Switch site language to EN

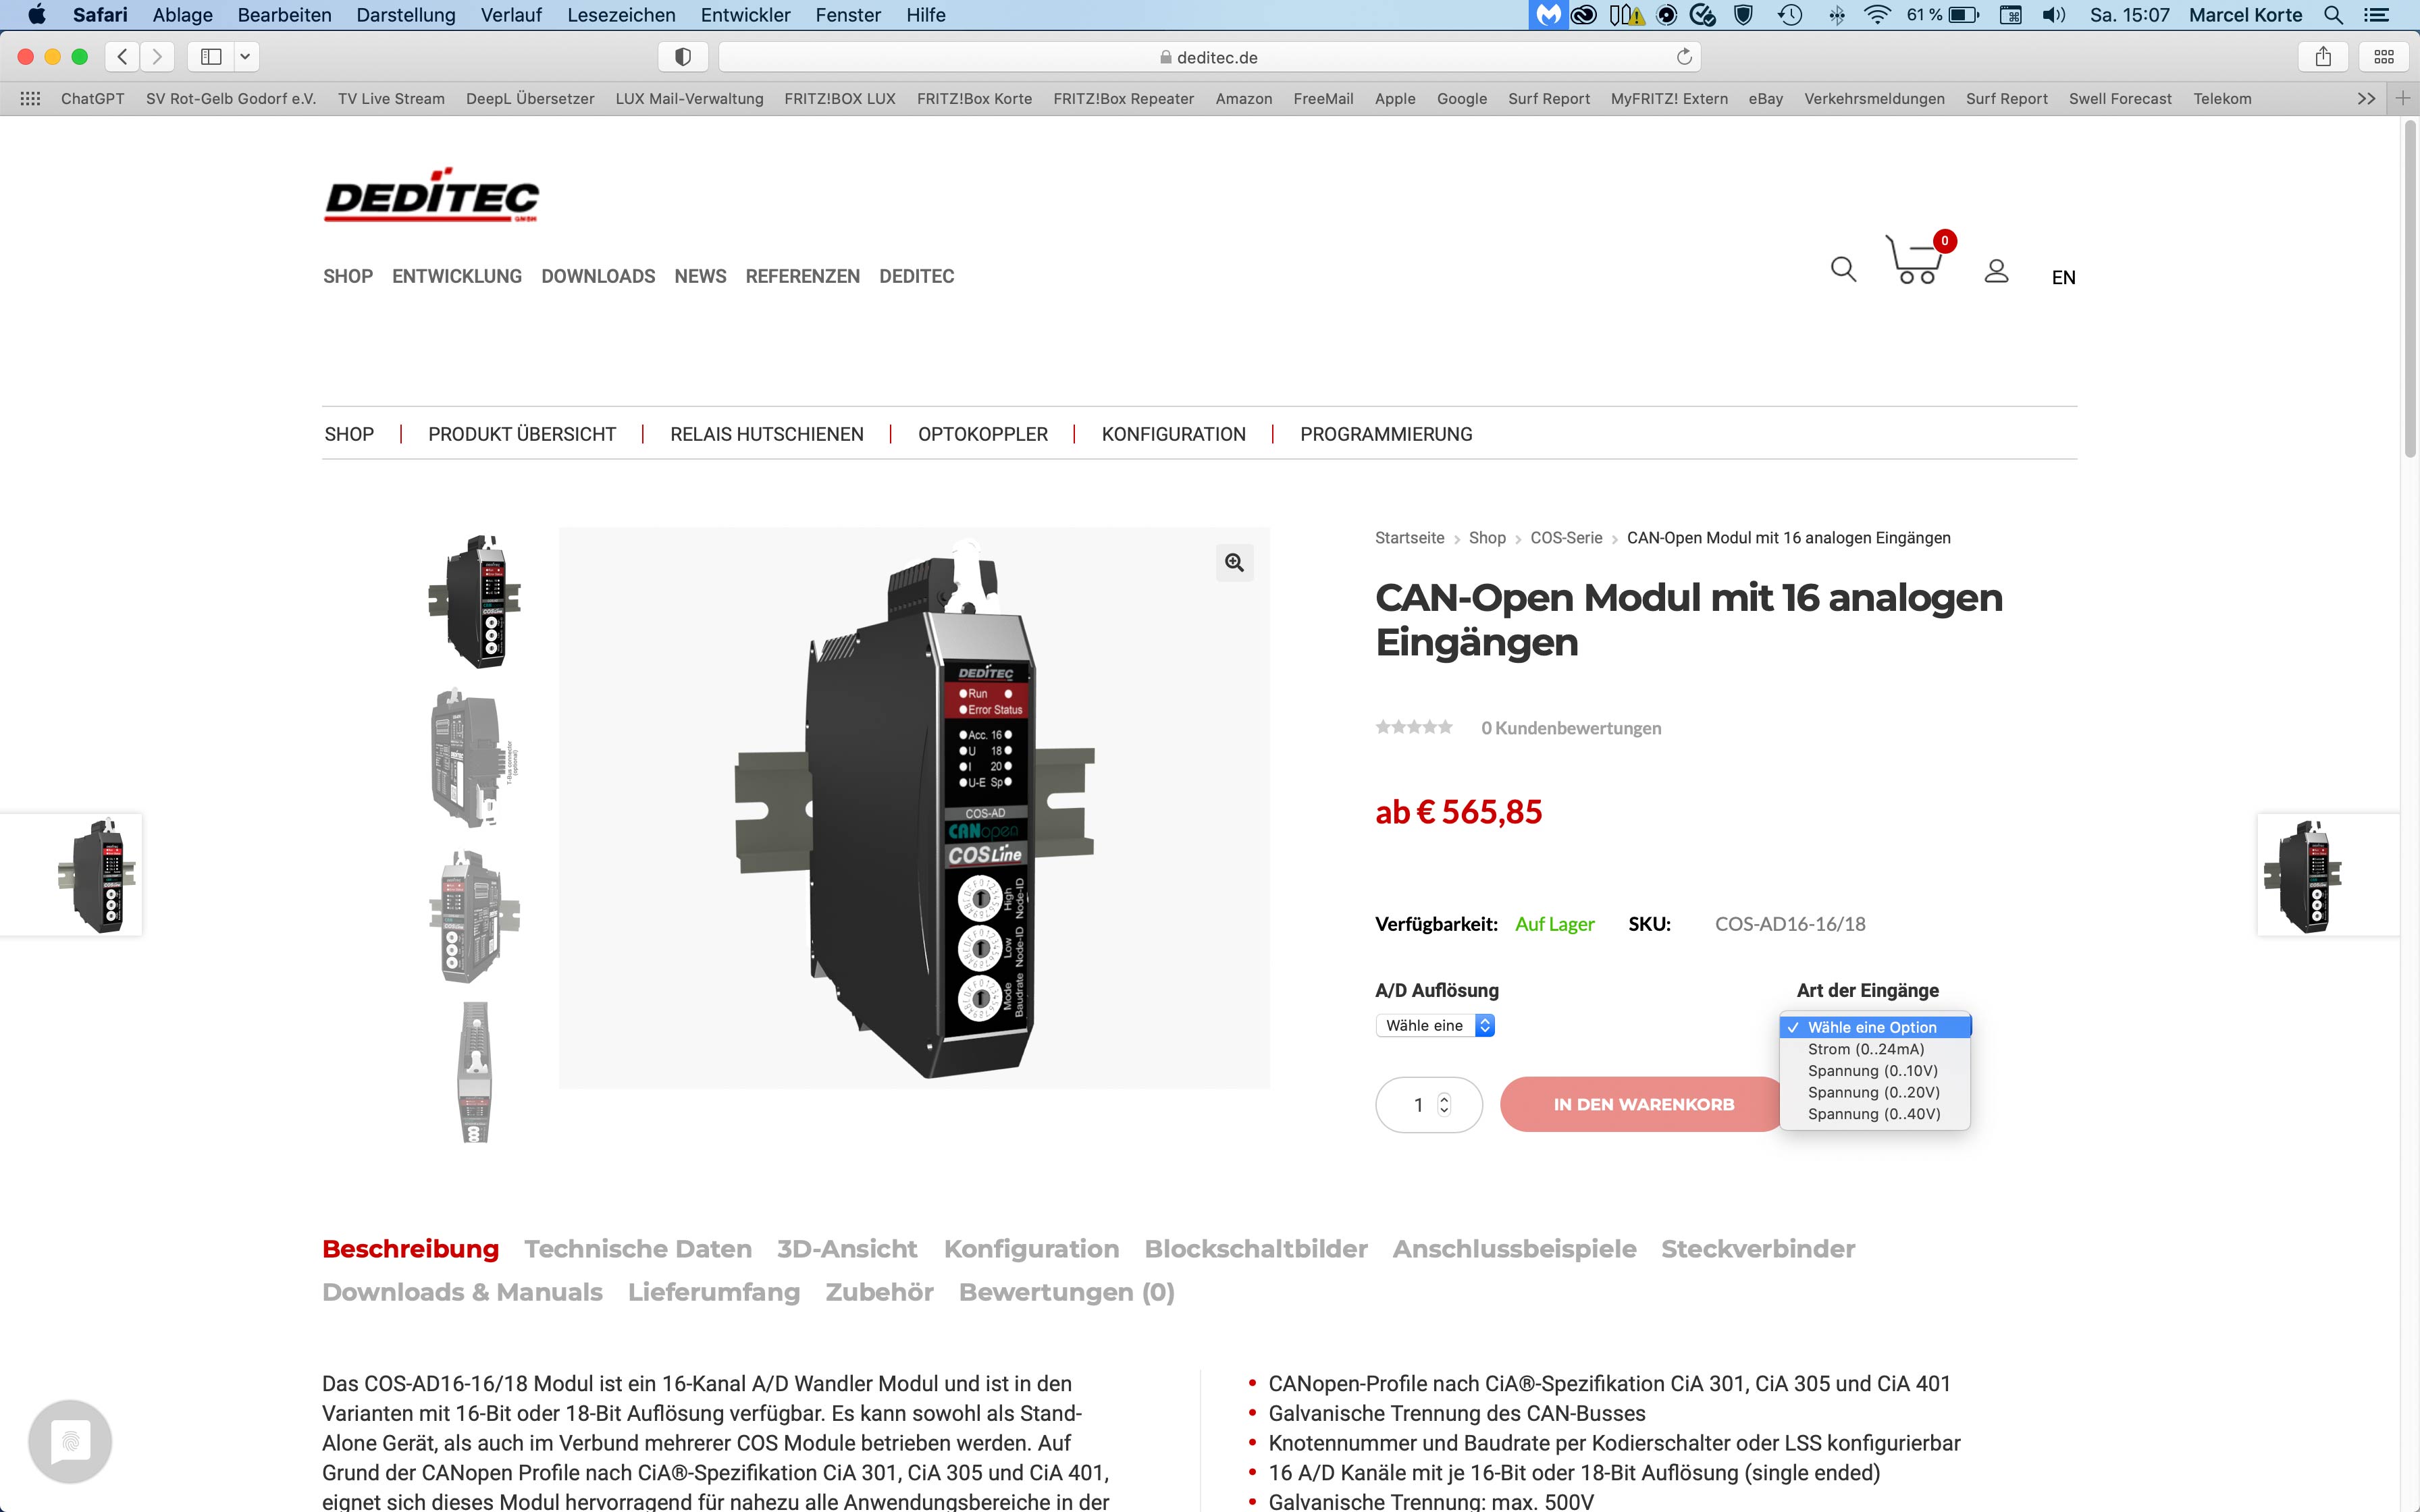click(x=2063, y=277)
